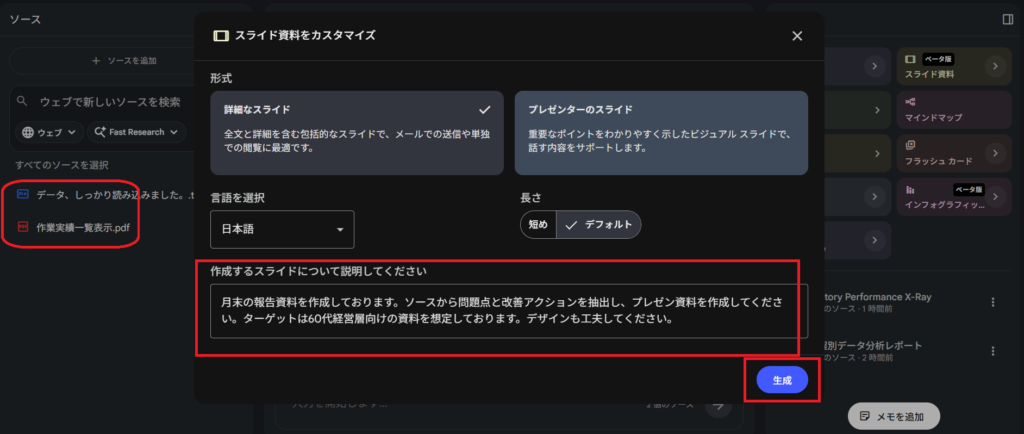
Task: Click the メモを追加 button
Action: 894,416
